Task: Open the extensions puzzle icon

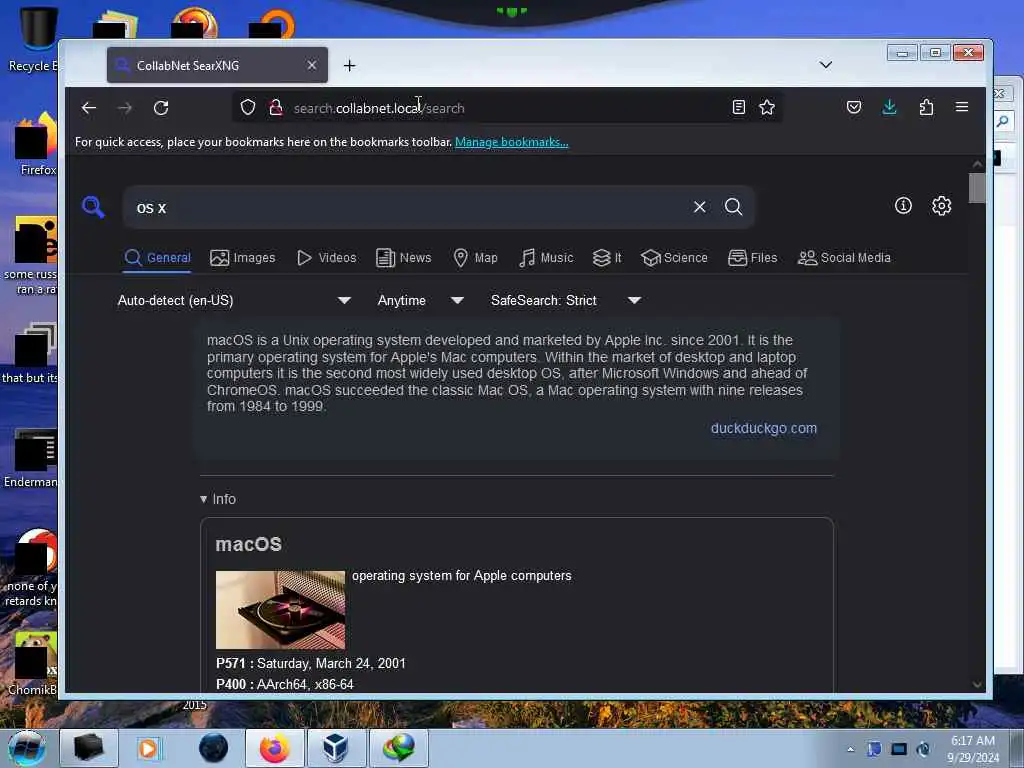Action: coord(926,107)
